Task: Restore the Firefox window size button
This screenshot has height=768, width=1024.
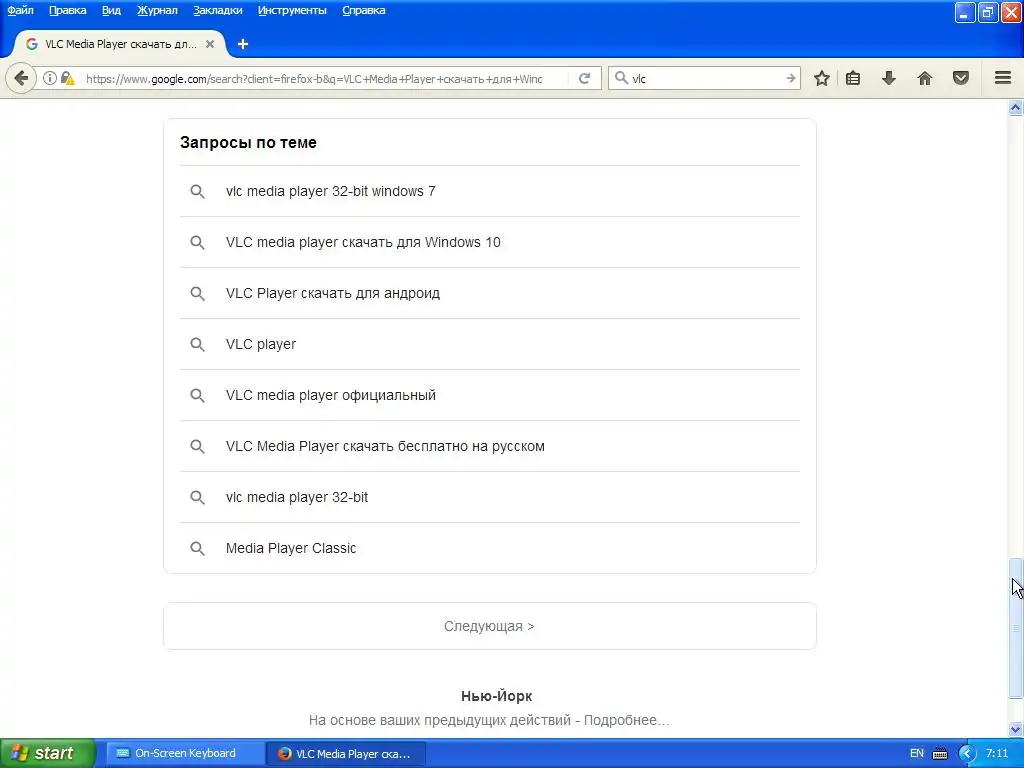Action: pos(987,12)
